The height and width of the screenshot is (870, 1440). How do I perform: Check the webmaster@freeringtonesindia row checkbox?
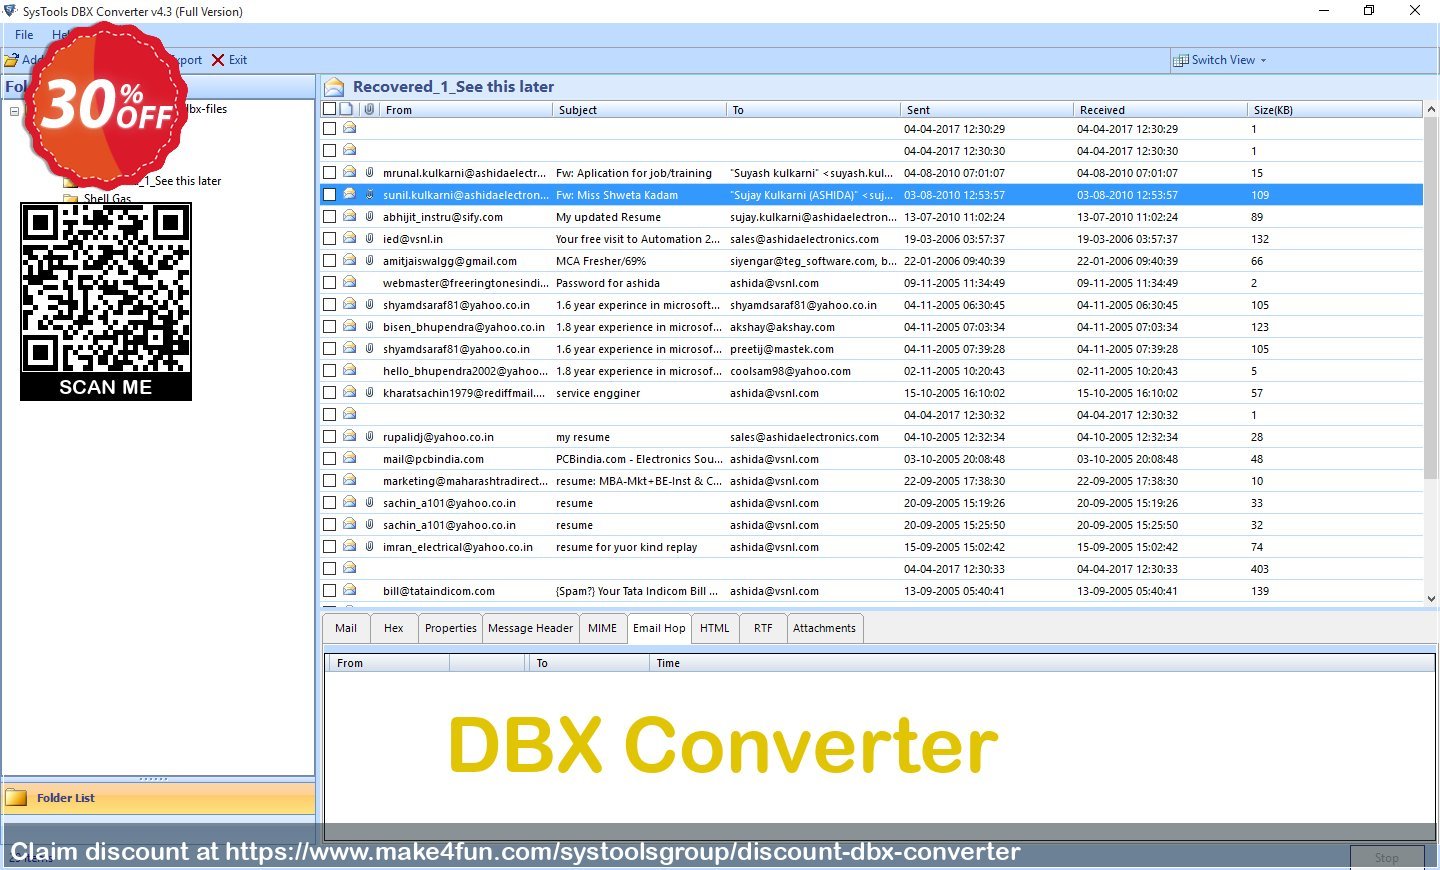pyautogui.click(x=329, y=283)
